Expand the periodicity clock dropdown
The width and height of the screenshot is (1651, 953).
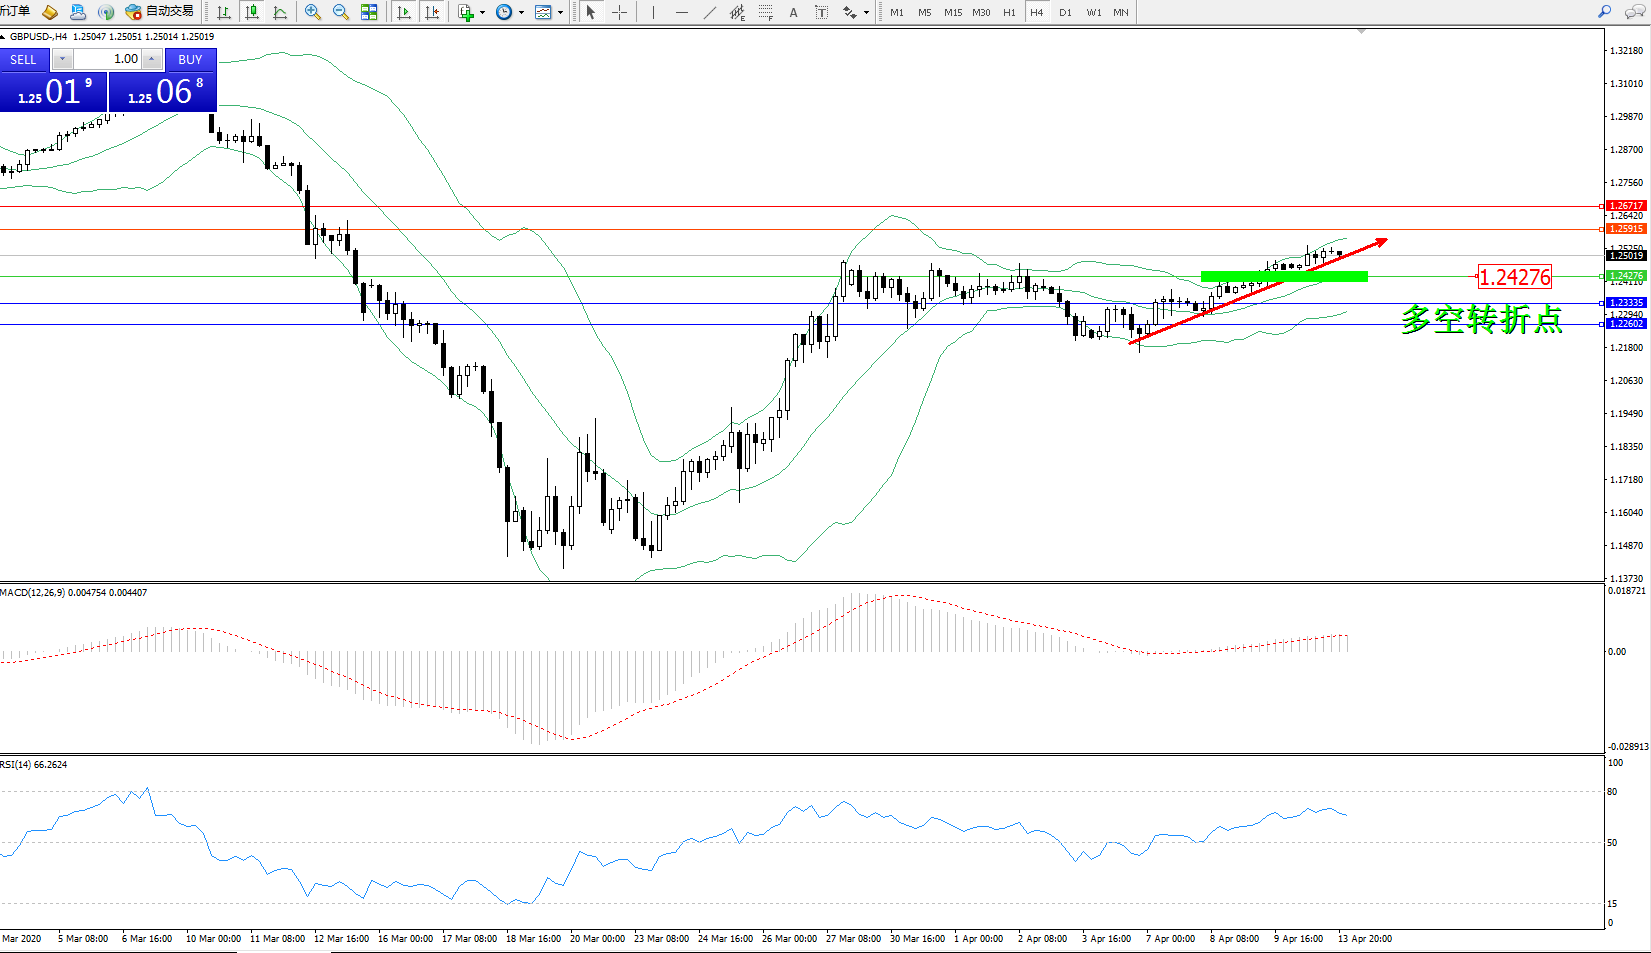[521, 13]
